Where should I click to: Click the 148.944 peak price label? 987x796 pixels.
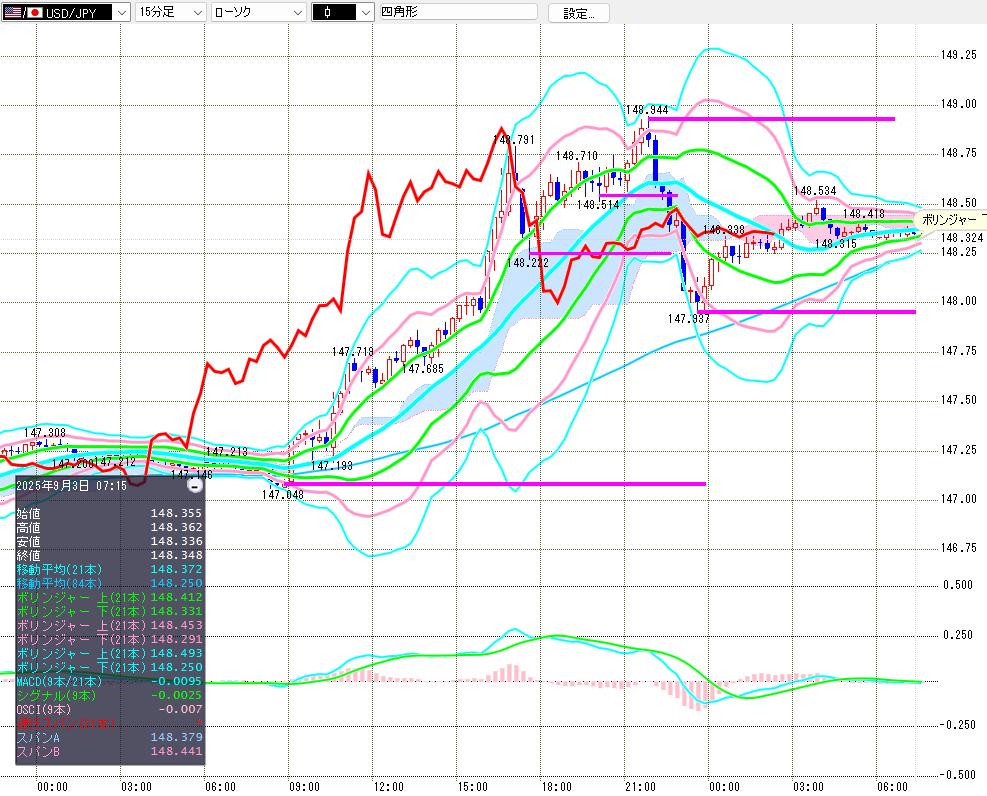tap(647, 110)
